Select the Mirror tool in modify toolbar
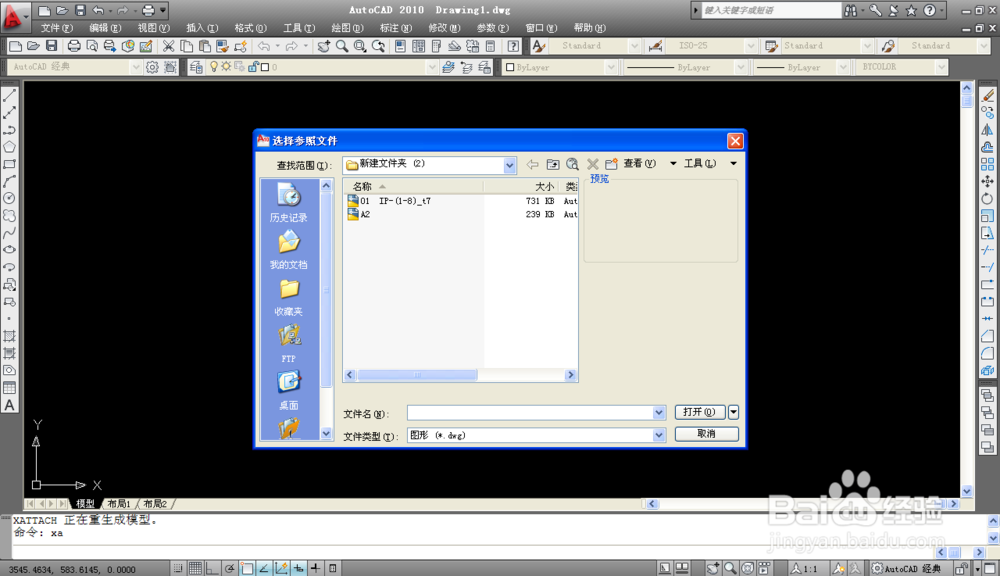1000x576 pixels. click(987, 130)
